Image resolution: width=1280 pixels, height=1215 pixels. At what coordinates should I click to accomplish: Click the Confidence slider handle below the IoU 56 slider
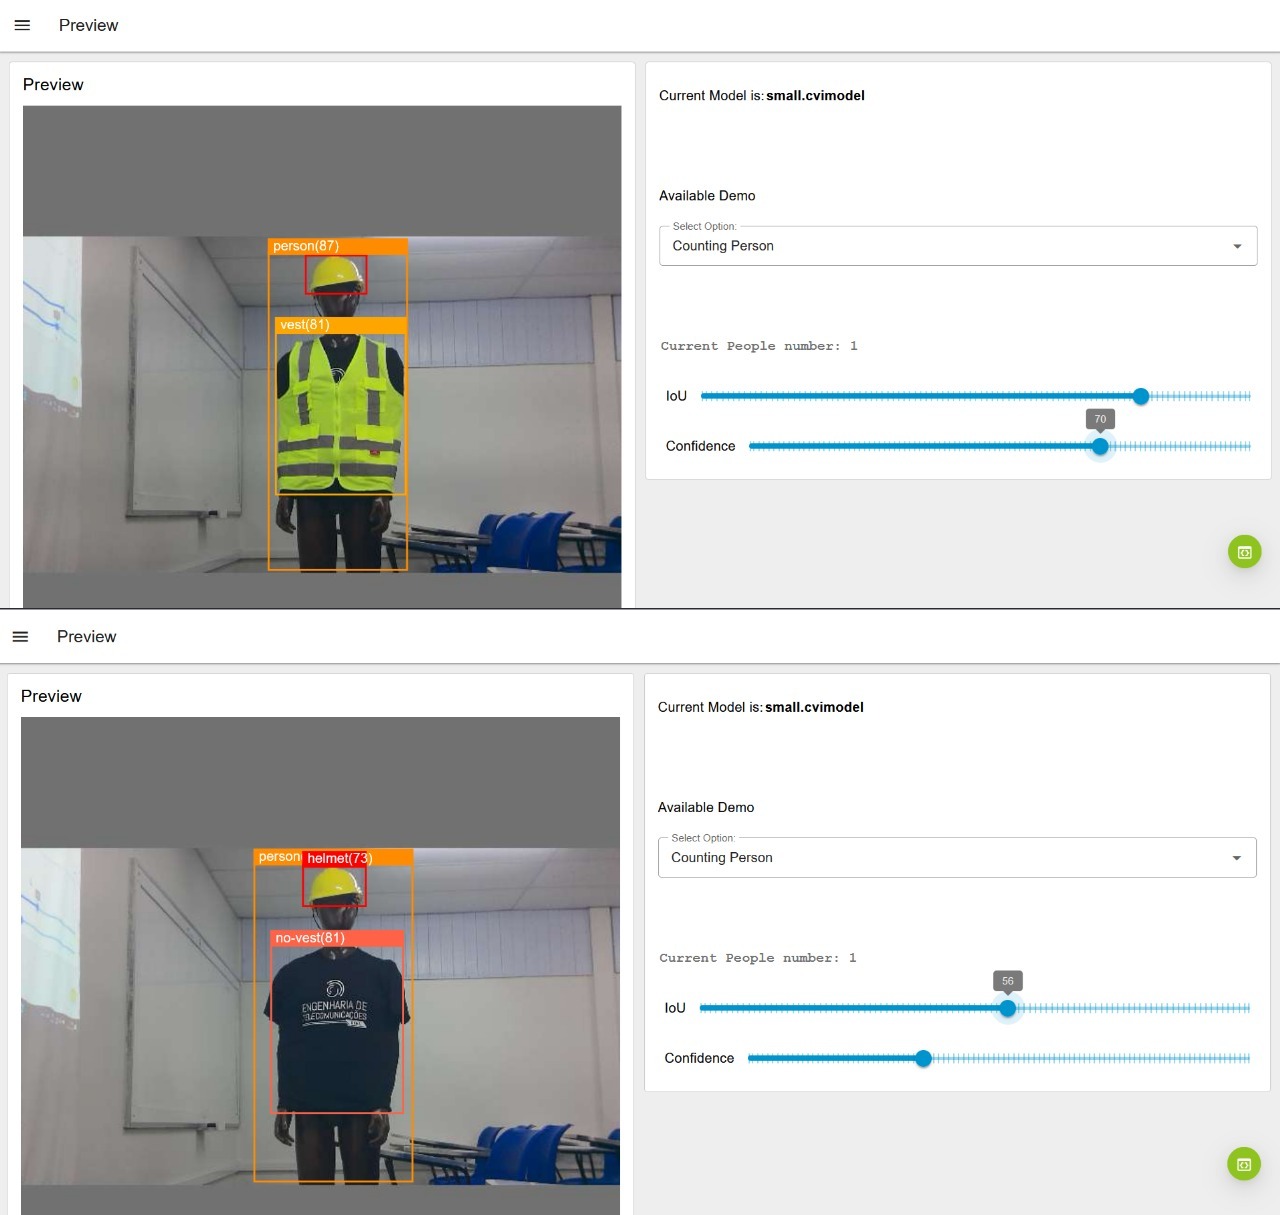[924, 1059]
